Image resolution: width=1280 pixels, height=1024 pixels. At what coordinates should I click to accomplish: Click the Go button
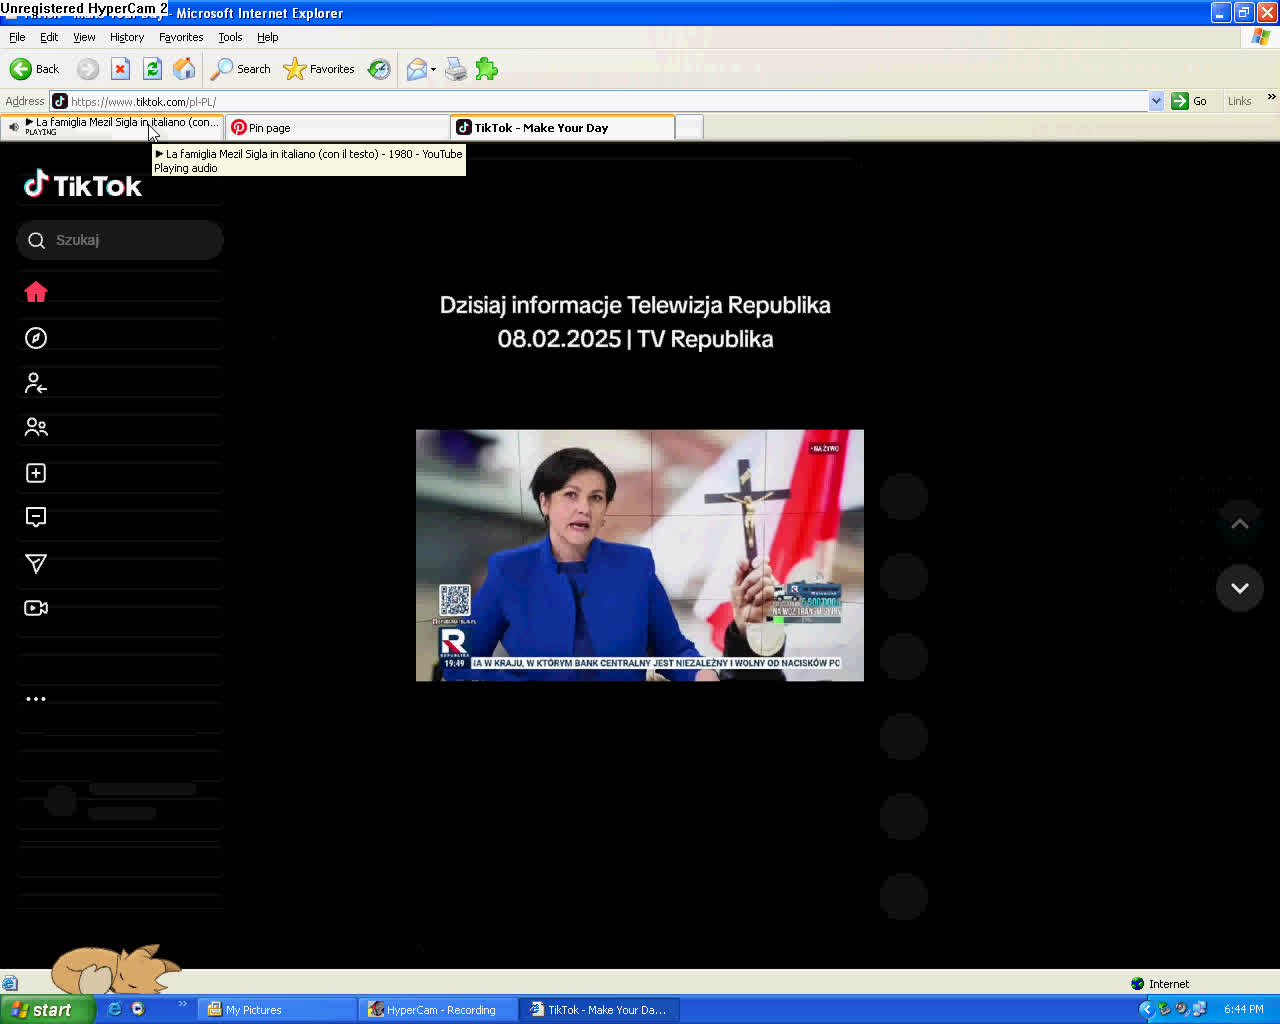[1189, 101]
